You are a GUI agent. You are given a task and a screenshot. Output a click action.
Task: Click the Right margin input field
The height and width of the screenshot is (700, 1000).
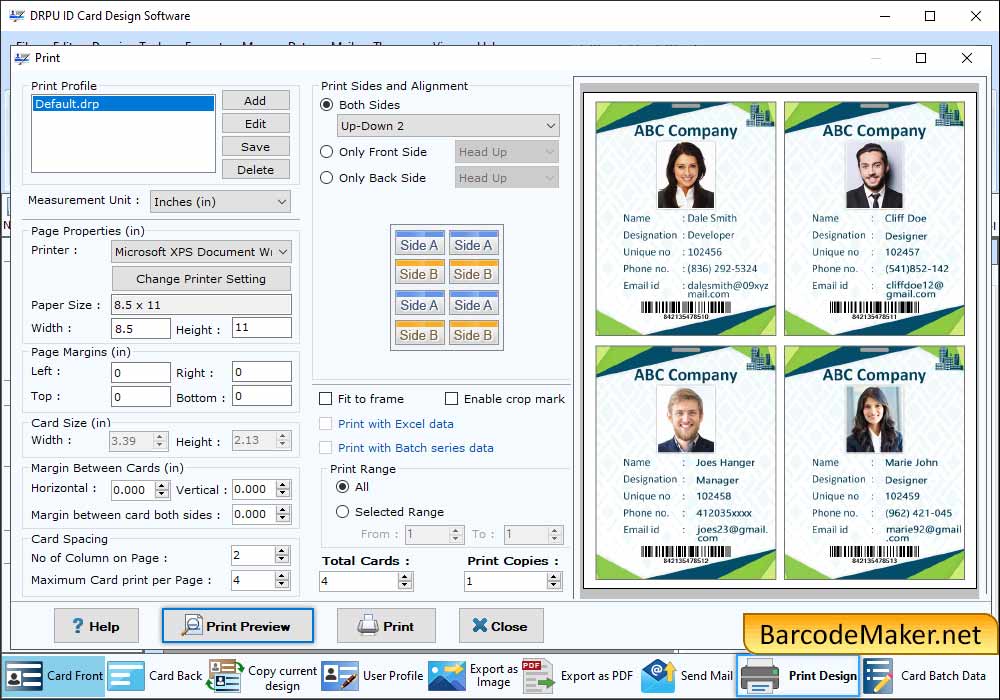[262, 372]
